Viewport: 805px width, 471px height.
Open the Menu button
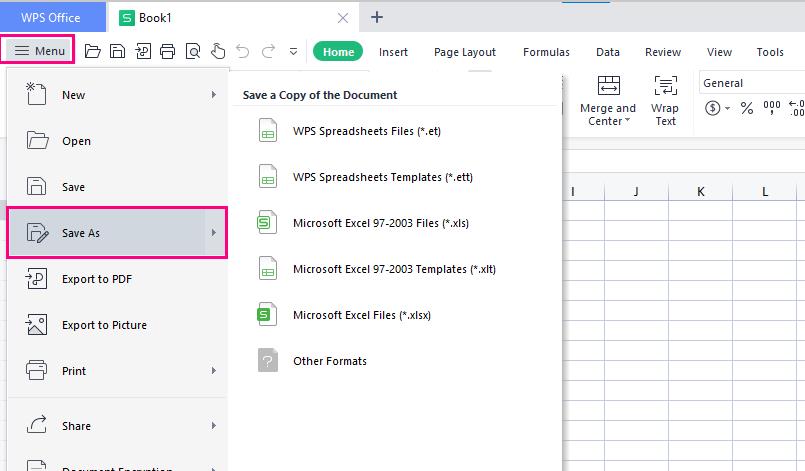[x=40, y=51]
